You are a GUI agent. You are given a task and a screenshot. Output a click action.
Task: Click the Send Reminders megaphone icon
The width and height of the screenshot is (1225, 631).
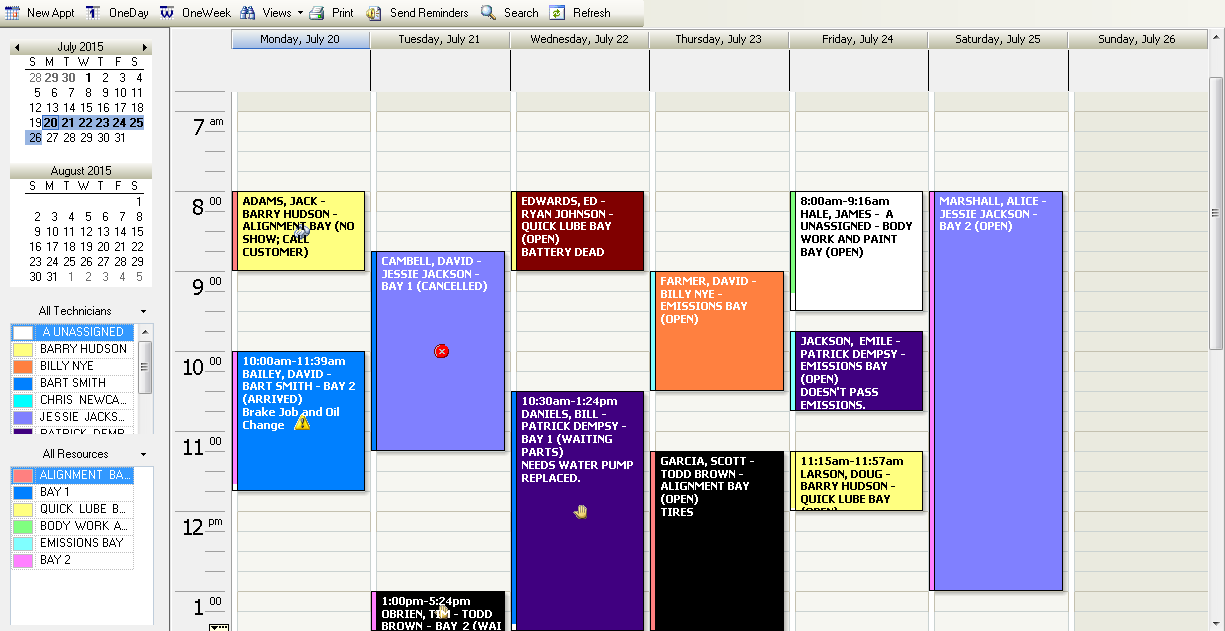[373, 12]
